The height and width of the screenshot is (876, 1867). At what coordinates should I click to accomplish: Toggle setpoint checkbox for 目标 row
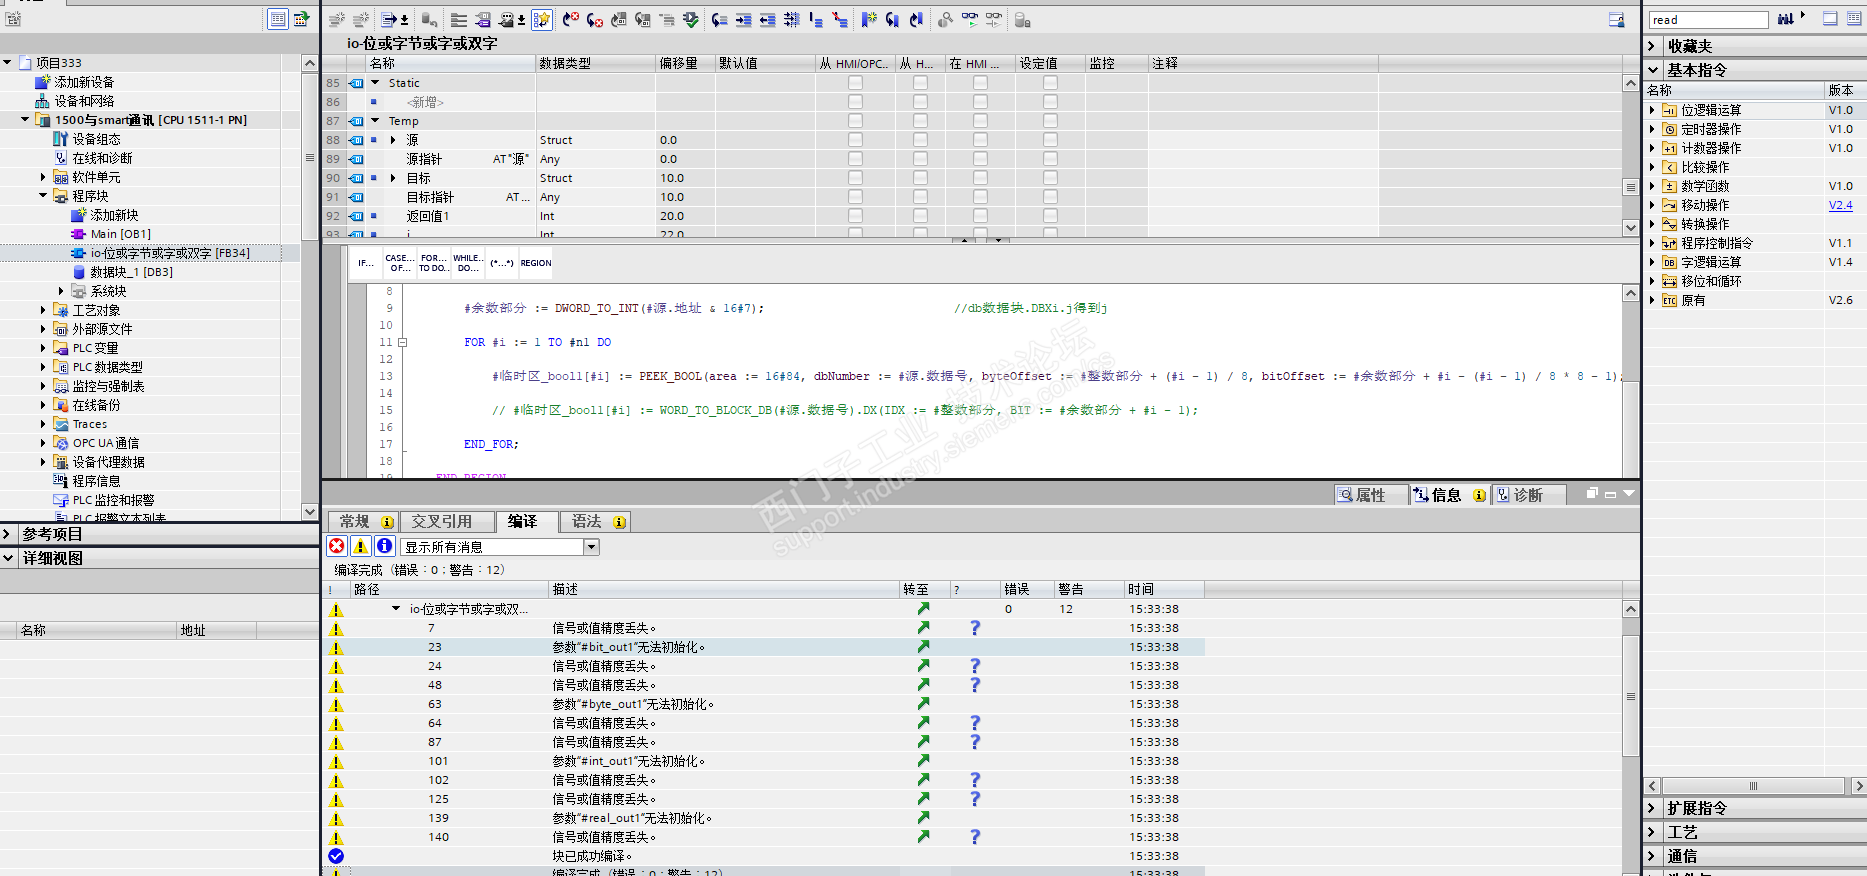click(1050, 178)
